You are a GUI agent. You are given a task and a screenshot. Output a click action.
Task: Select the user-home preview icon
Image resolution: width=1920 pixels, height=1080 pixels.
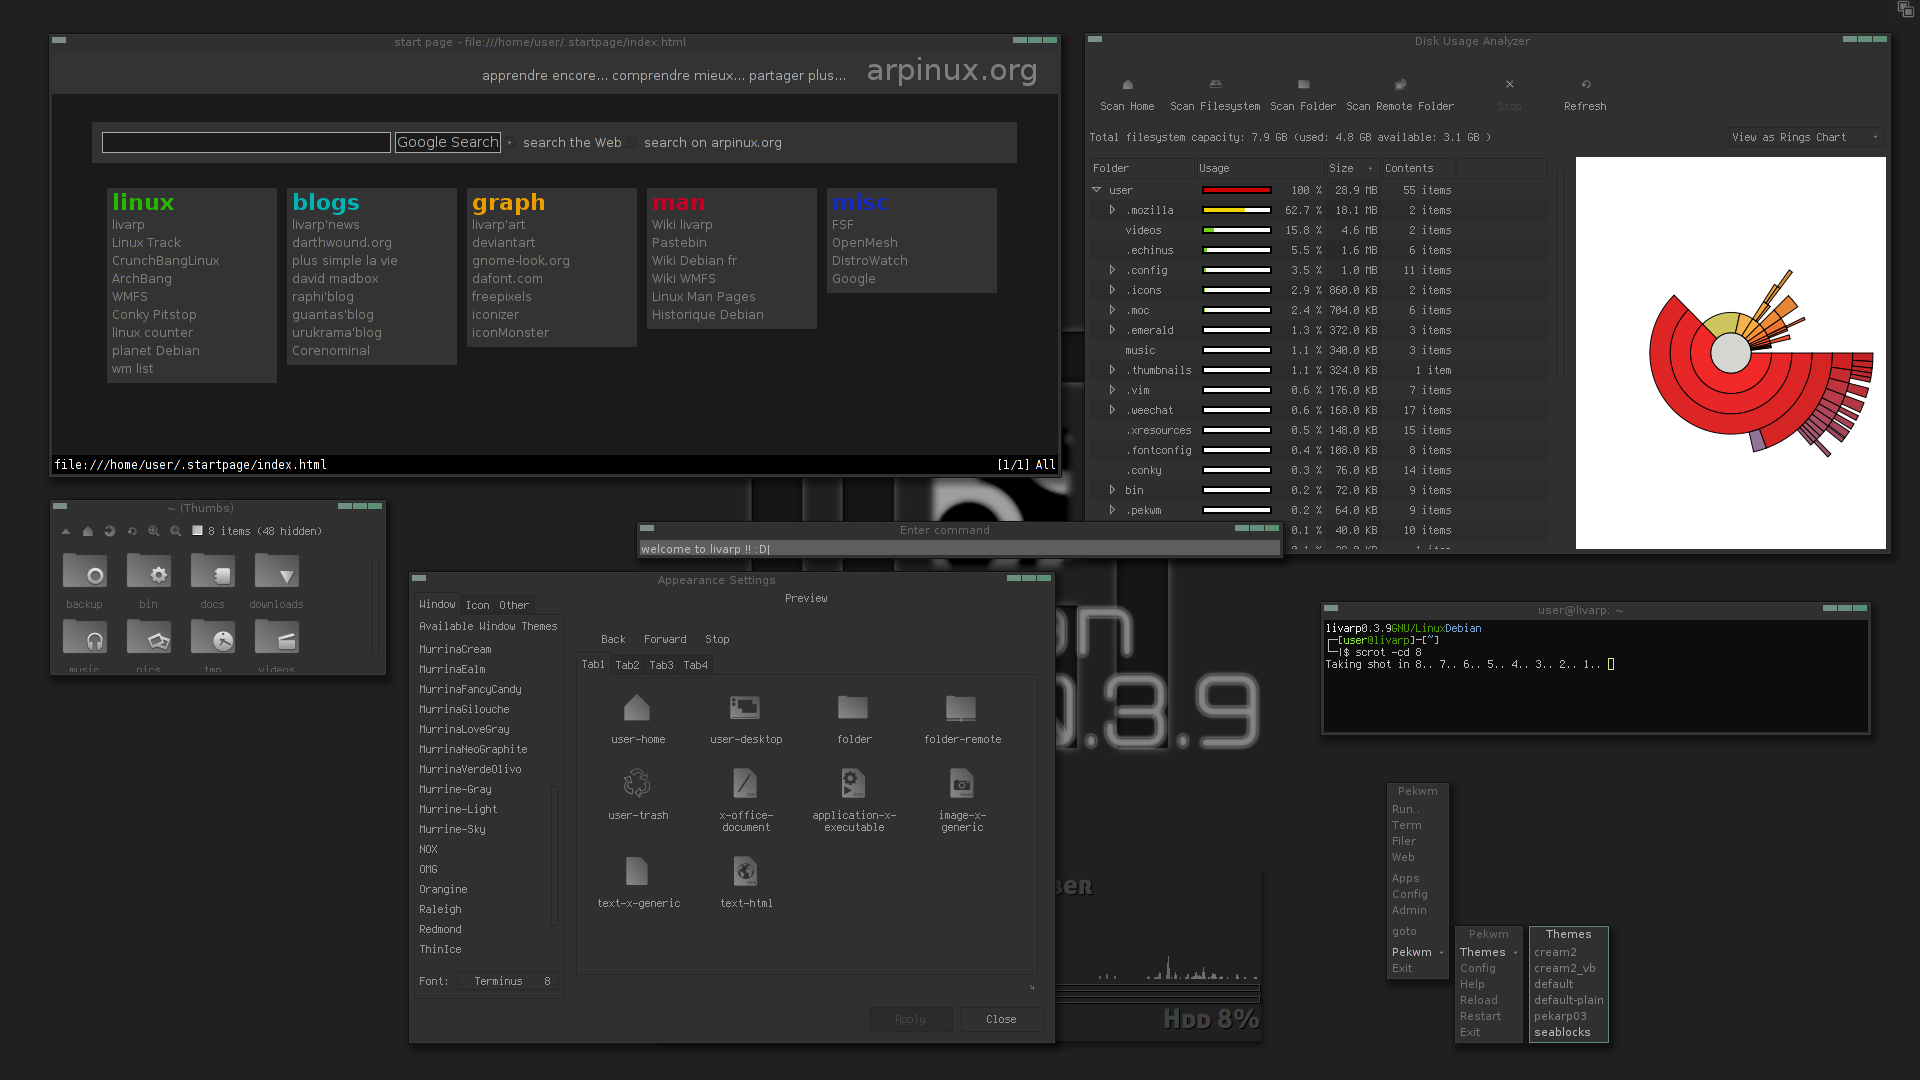[x=637, y=708]
